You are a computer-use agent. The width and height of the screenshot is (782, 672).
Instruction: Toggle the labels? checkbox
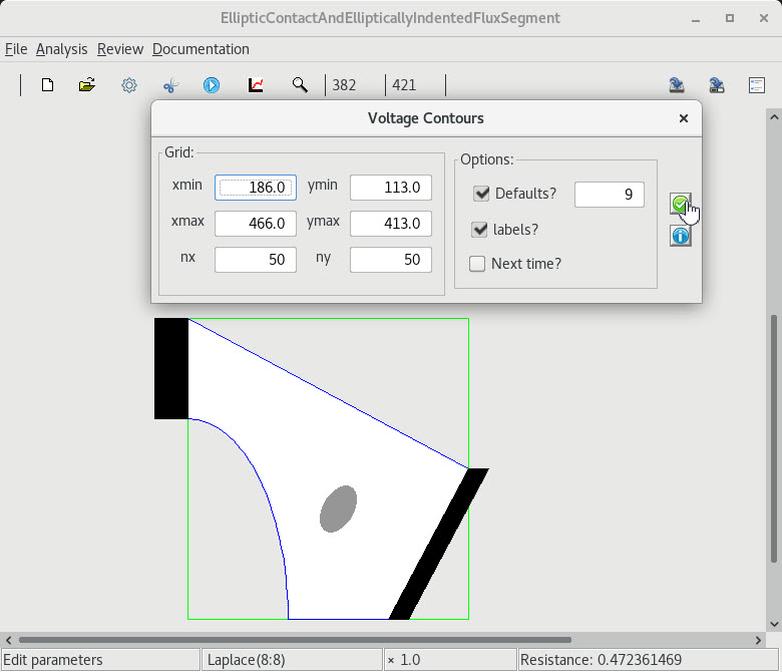[480, 229]
